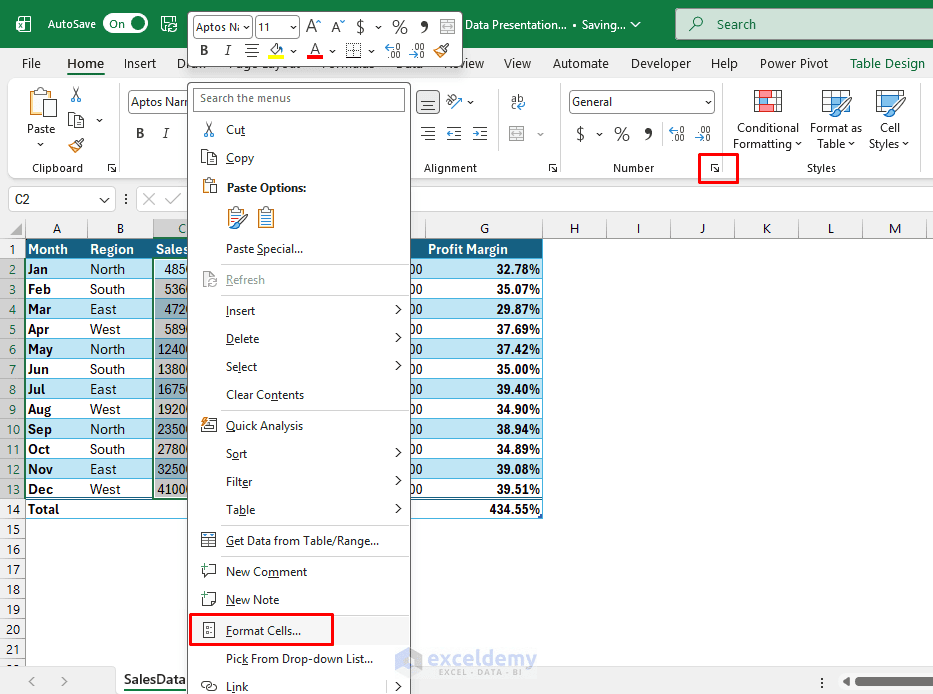The width and height of the screenshot is (933, 694).
Task: Click Increase Indent in ribbon
Action: pos(480,133)
